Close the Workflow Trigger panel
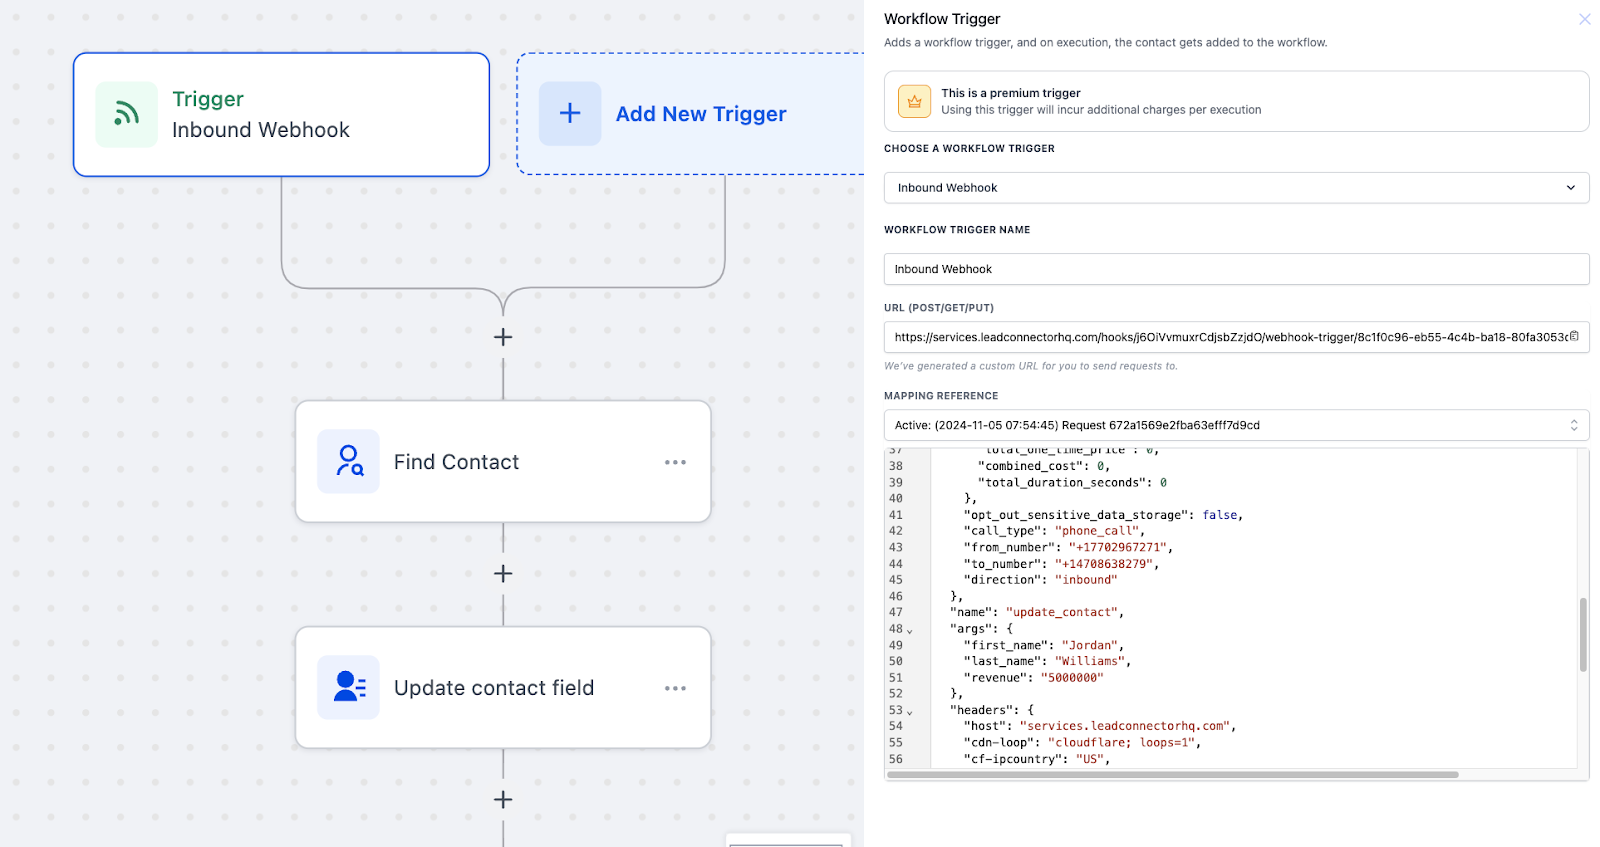This screenshot has width=1600, height=847. click(1584, 19)
